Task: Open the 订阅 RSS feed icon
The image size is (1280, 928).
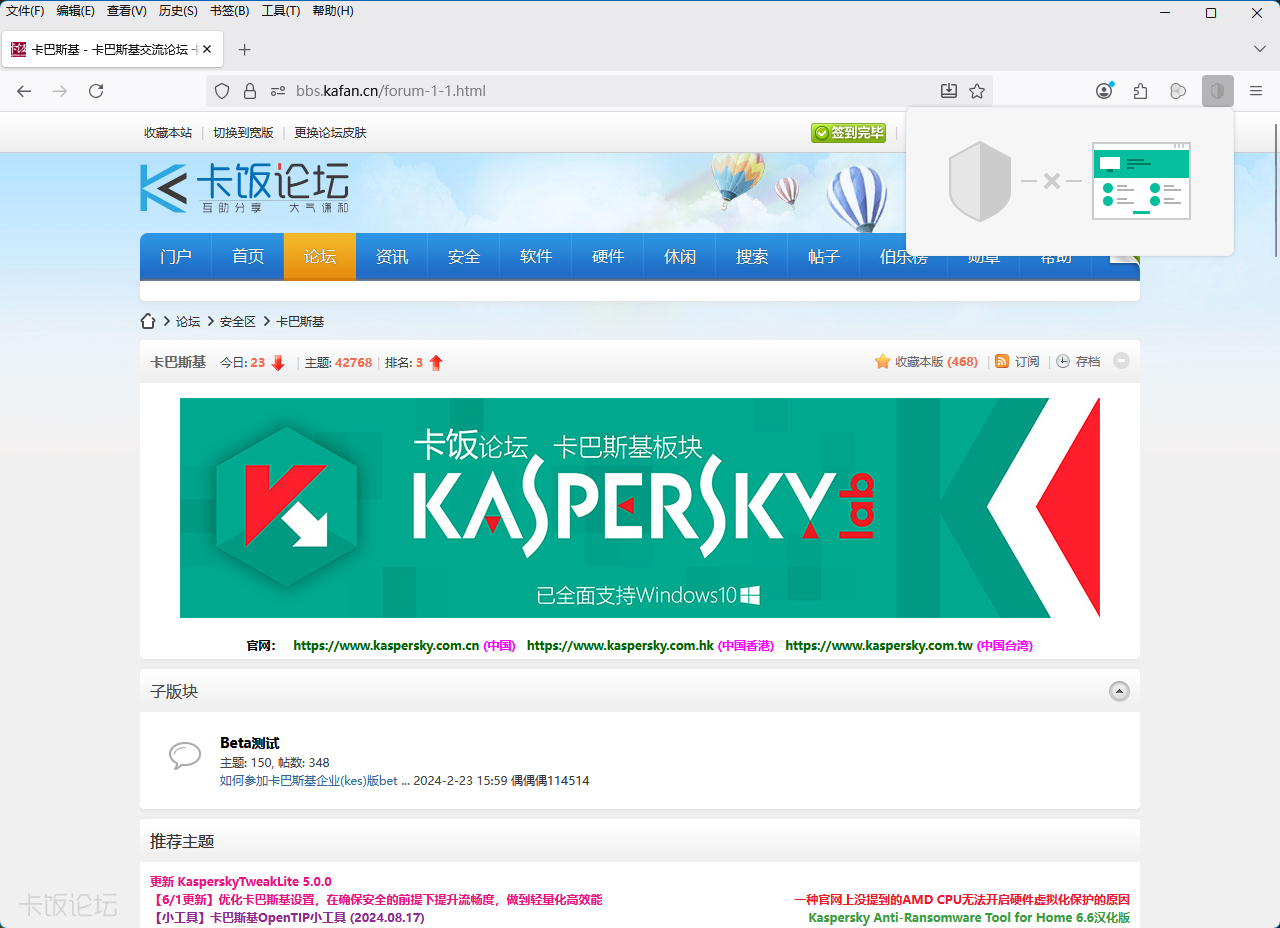Action: point(1003,361)
